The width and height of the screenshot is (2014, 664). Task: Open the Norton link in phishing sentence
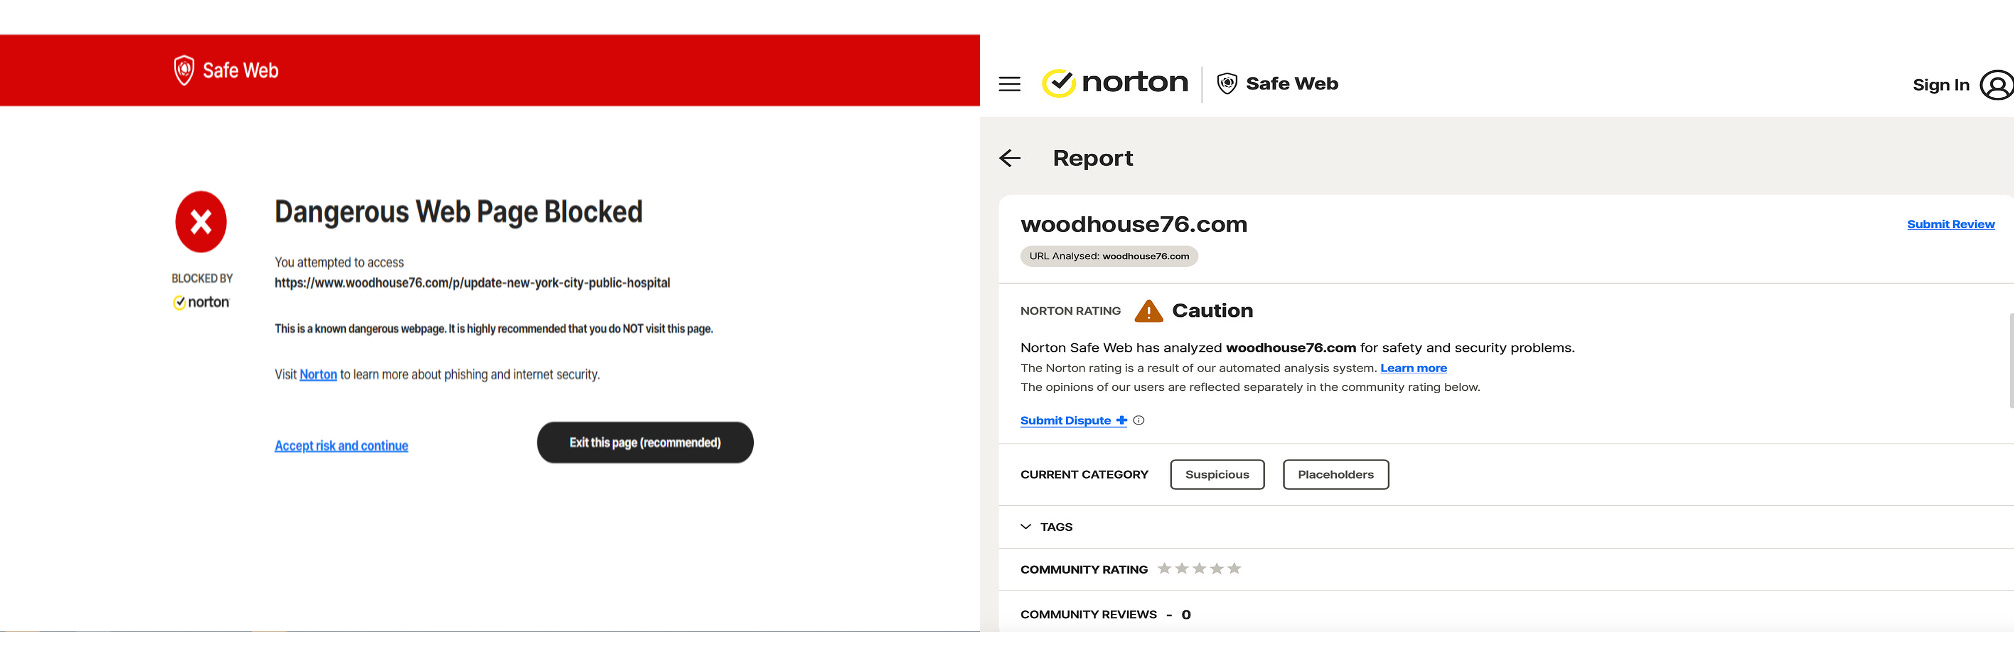(x=318, y=375)
